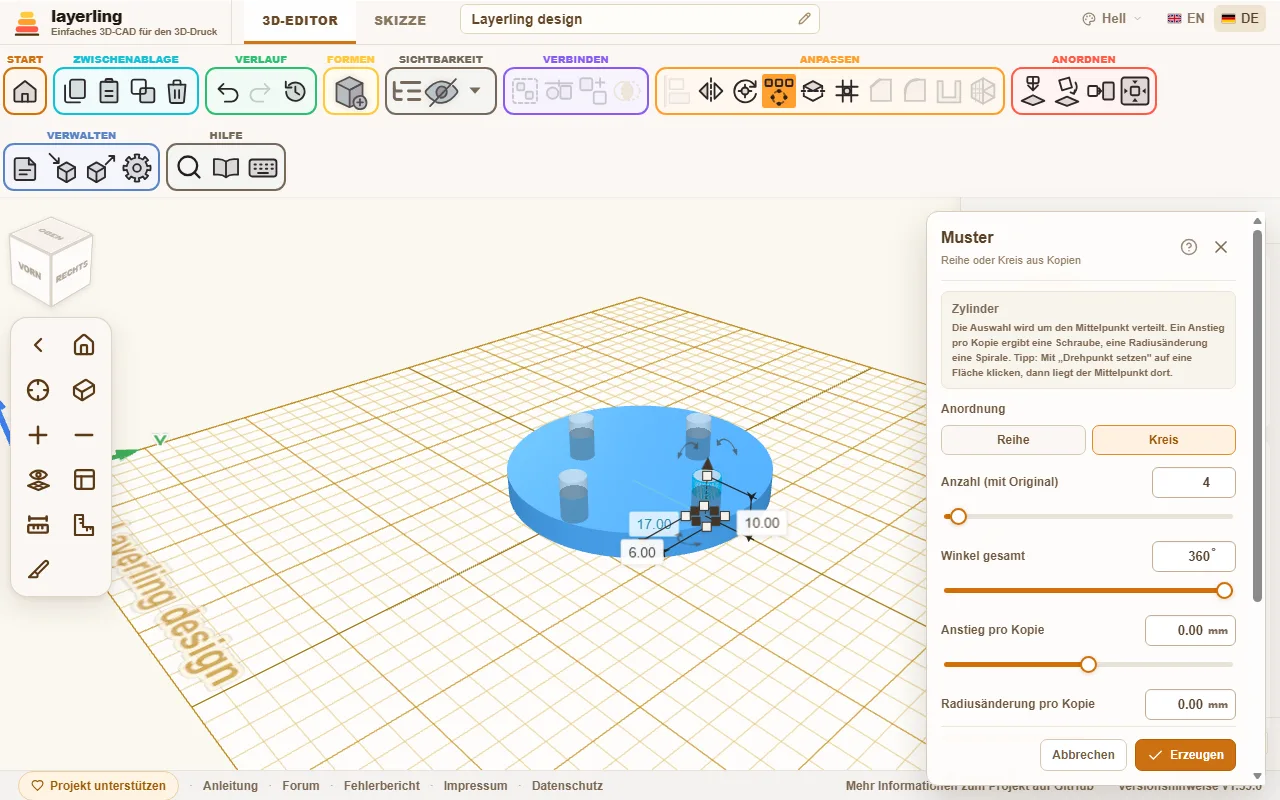Undo the last action
1280x800 pixels.
[x=227, y=91]
